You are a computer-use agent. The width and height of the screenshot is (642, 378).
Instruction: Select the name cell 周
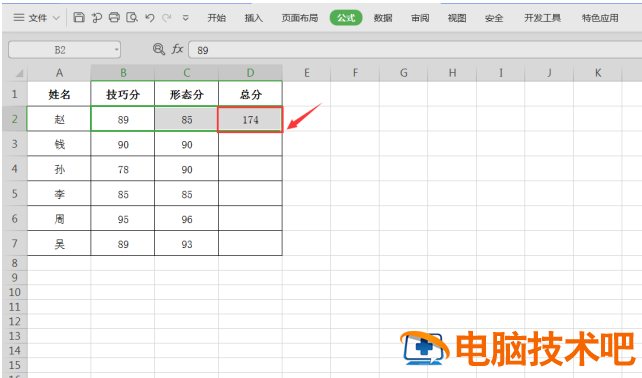click(x=59, y=219)
